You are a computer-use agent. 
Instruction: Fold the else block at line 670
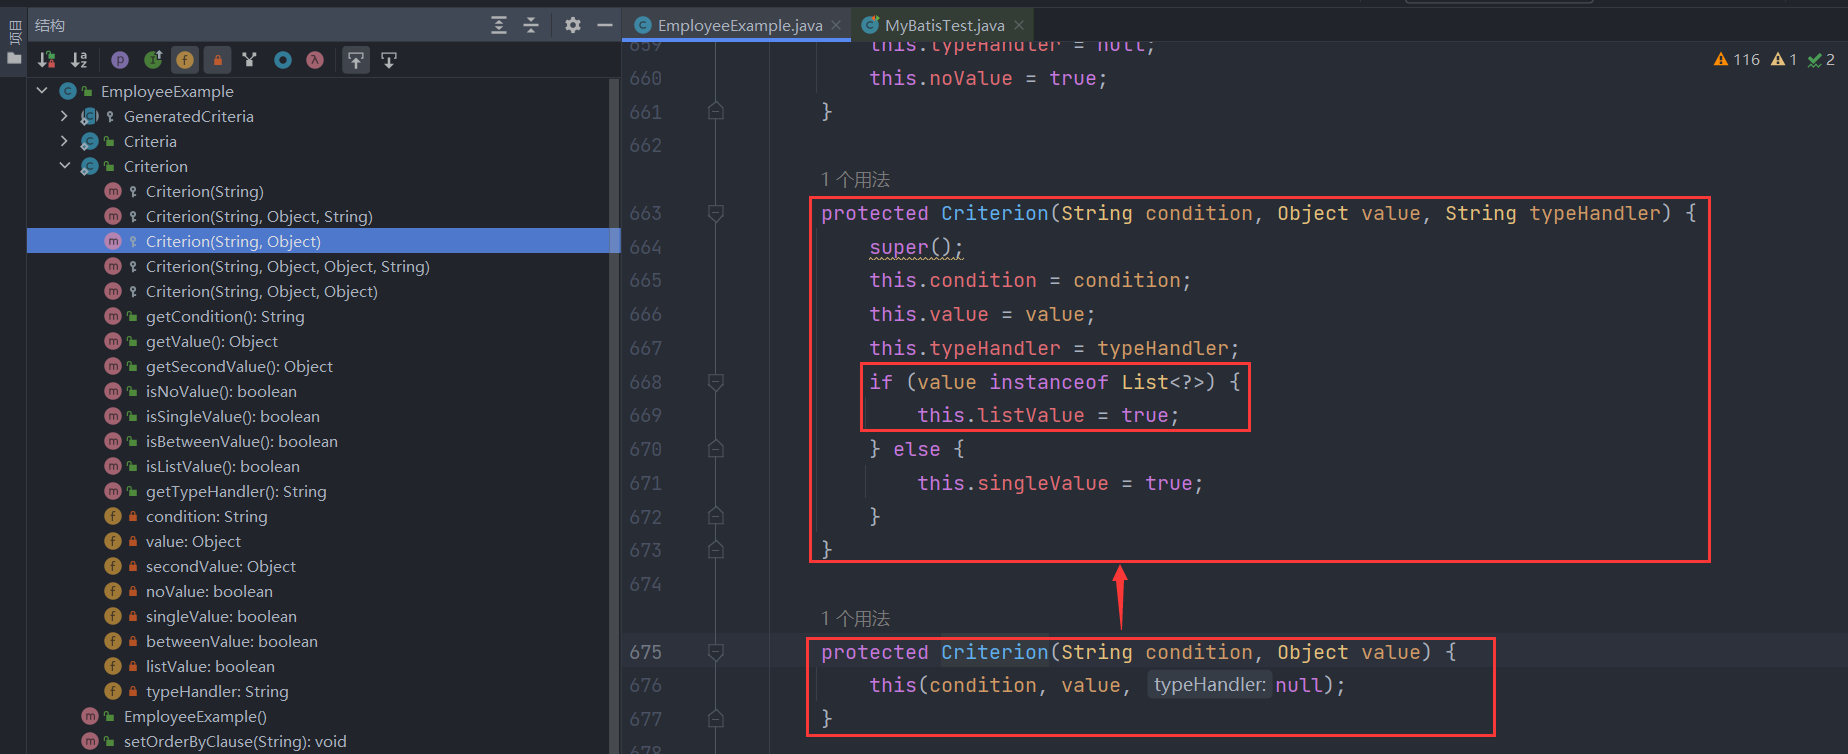[x=716, y=449]
